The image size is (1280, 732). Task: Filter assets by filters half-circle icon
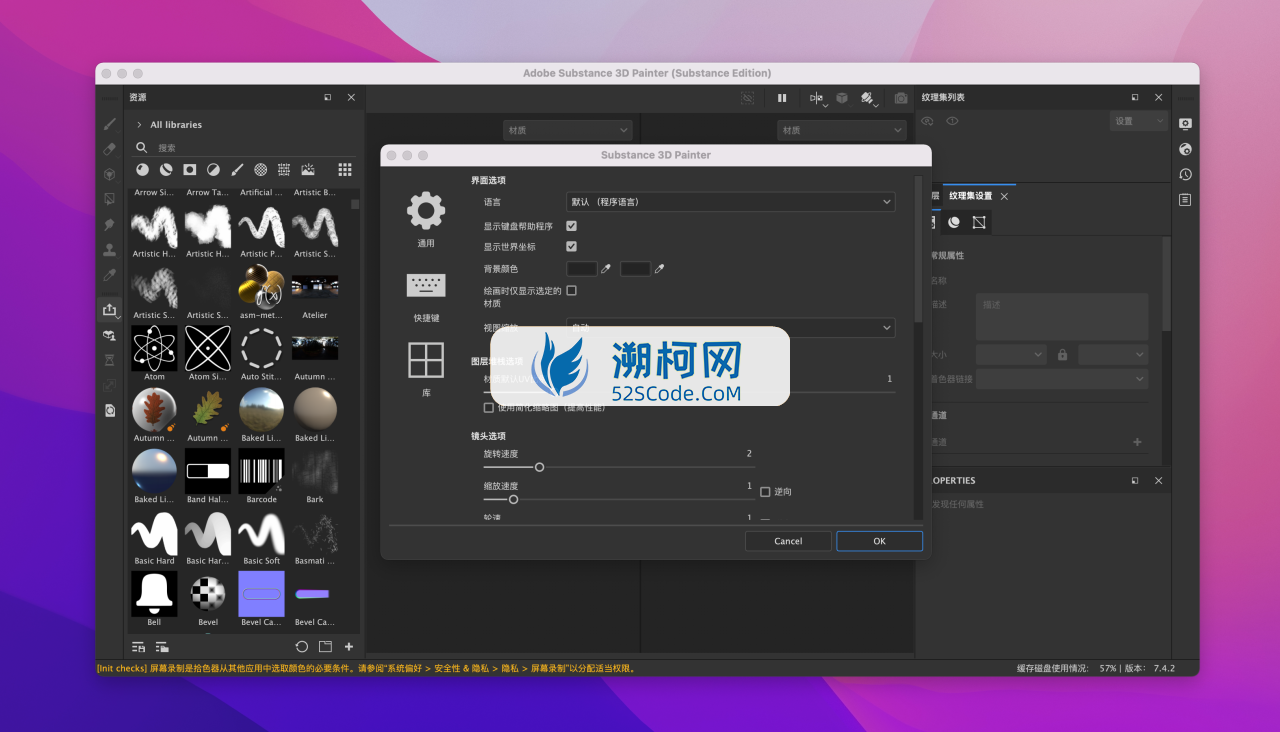coord(213,170)
